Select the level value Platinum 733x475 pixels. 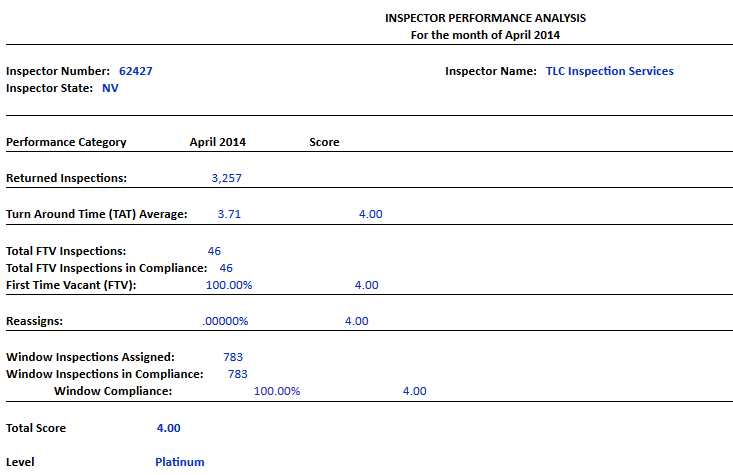180,462
